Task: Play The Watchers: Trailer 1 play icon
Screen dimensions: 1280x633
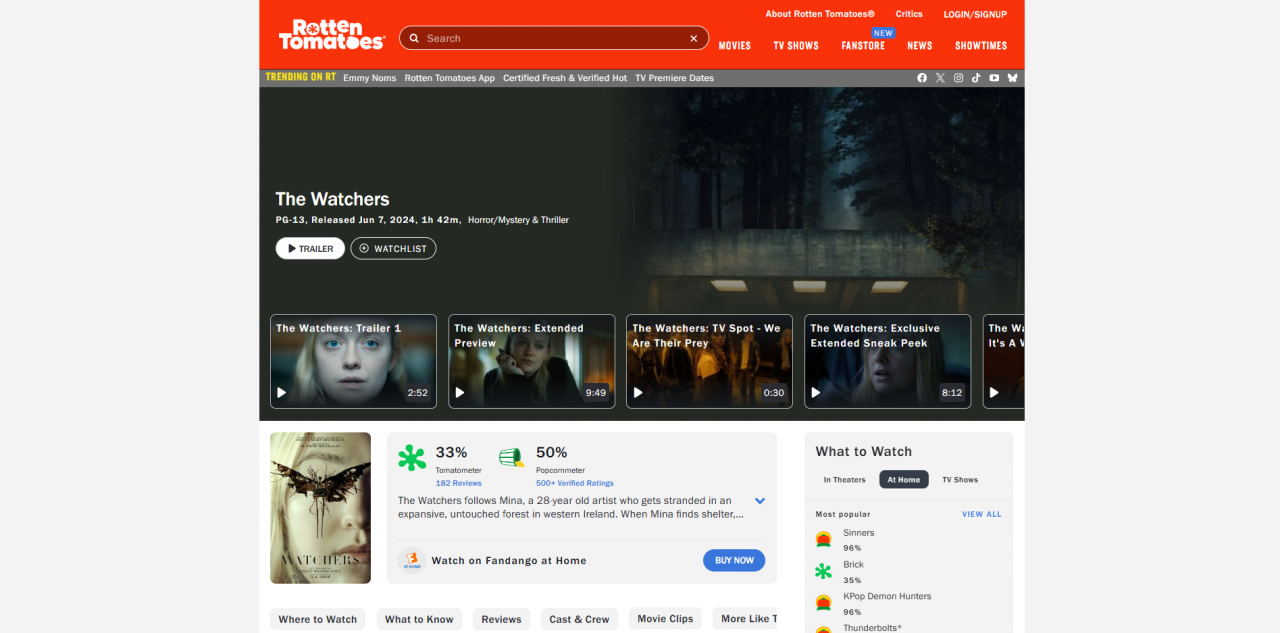Action: coord(282,392)
